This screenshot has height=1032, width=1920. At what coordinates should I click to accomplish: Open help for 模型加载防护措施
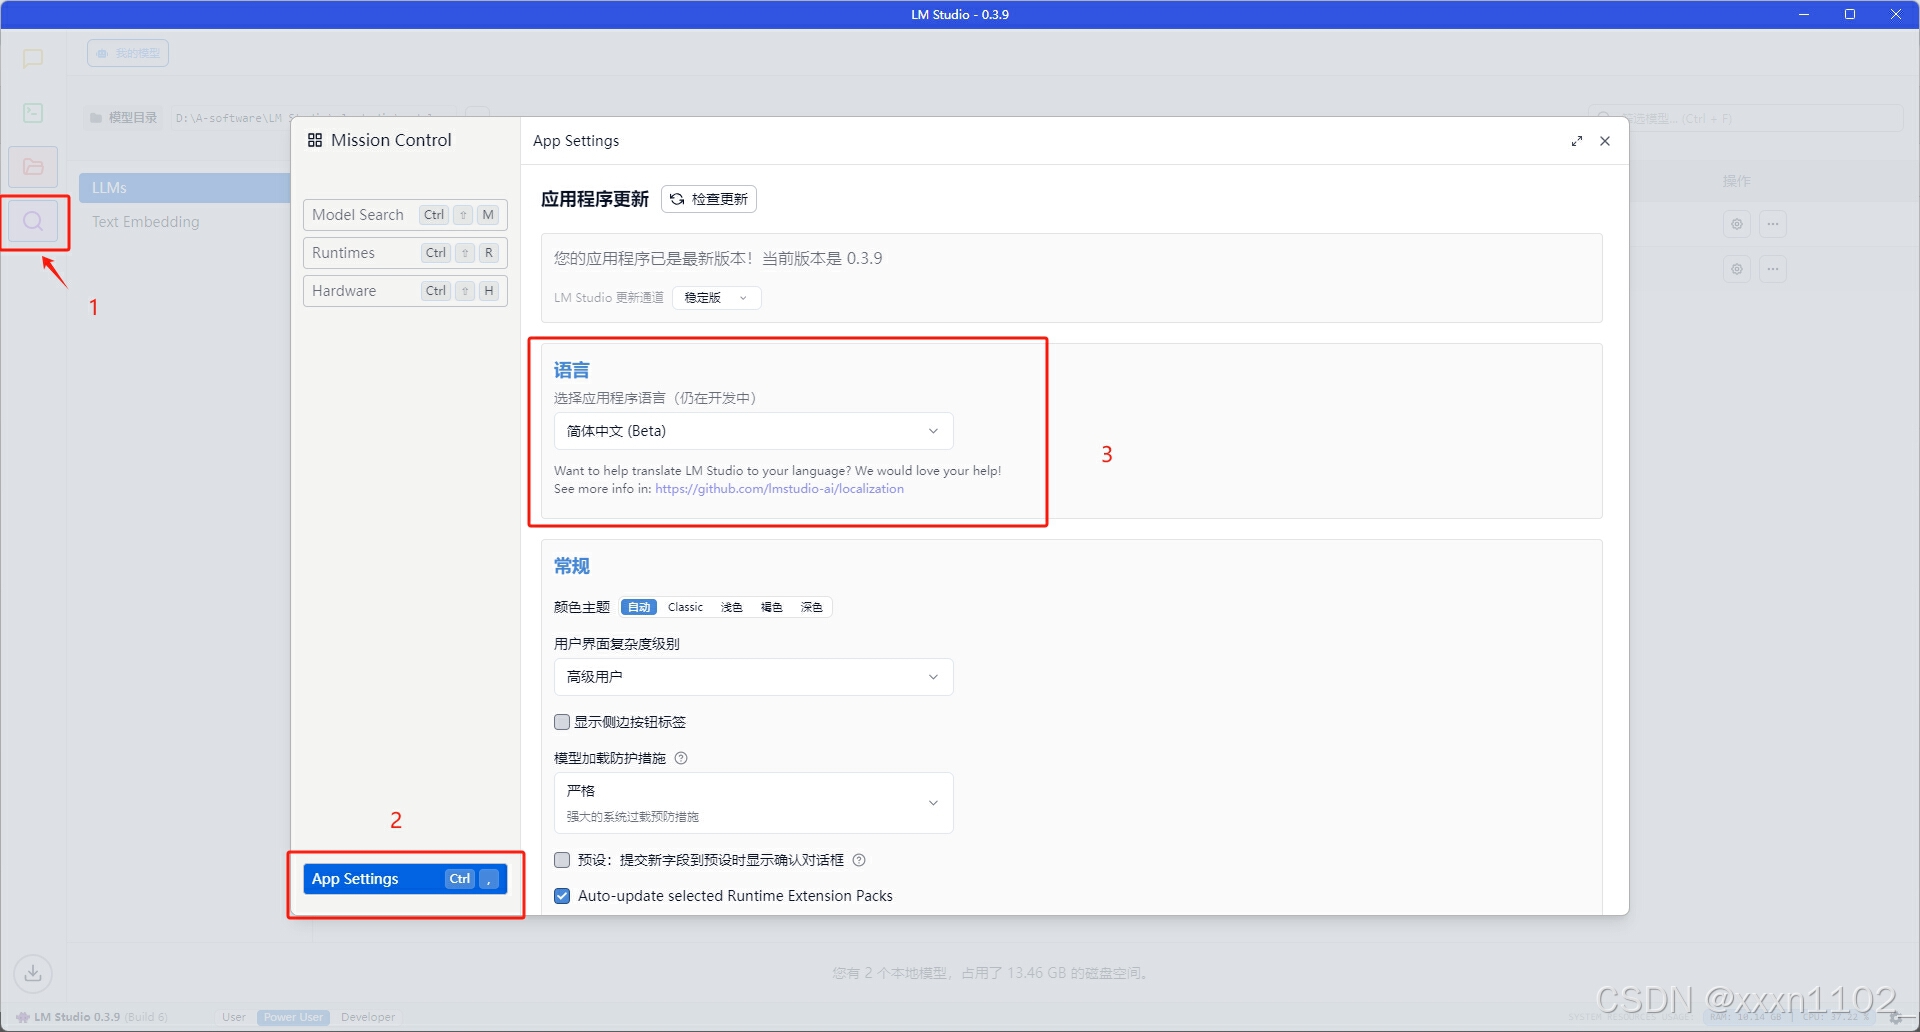(x=681, y=758)
